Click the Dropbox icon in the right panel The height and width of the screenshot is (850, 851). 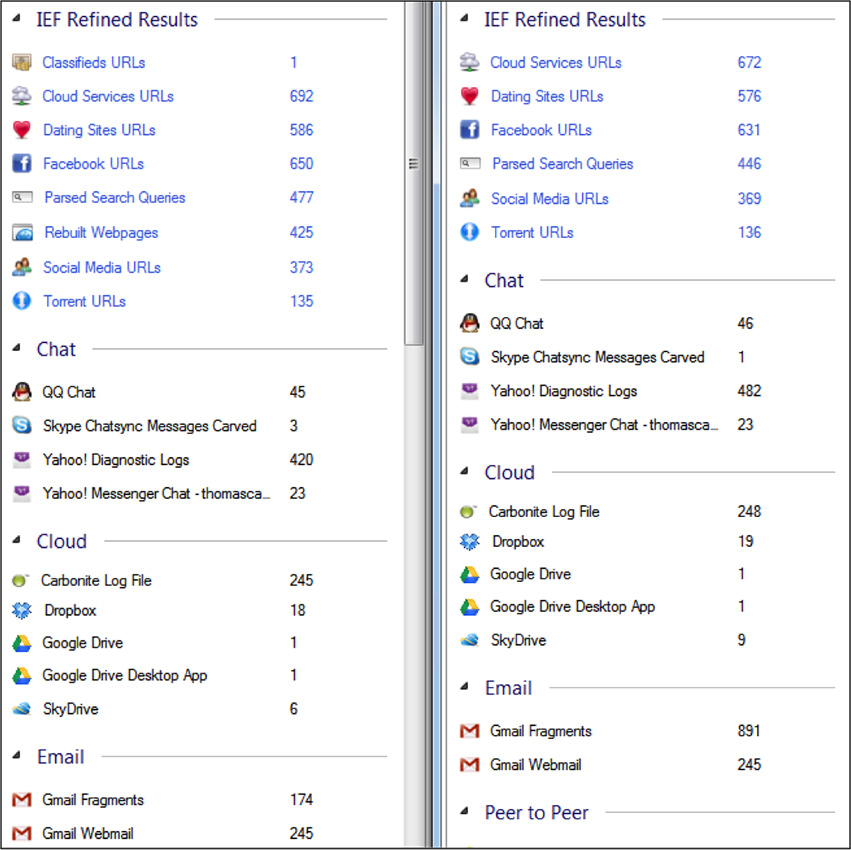click(x=469, y=541)
